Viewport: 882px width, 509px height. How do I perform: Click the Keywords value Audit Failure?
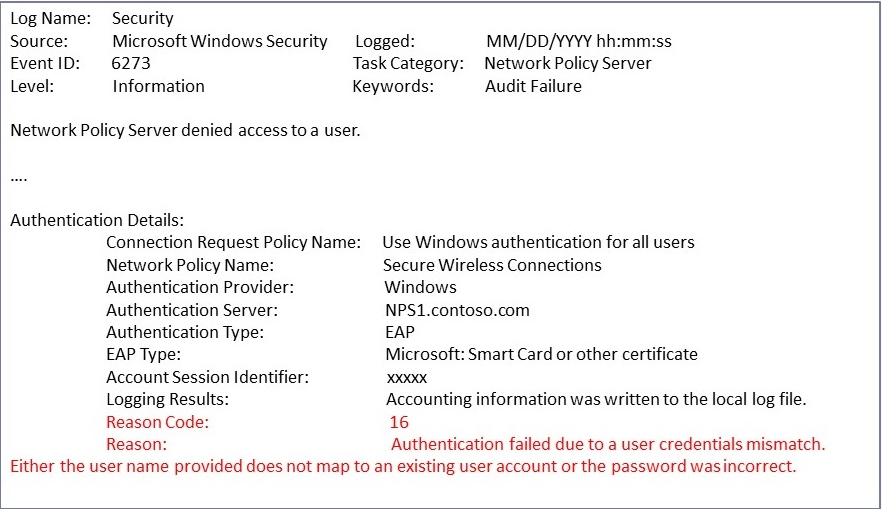click(x=533, y=86)
